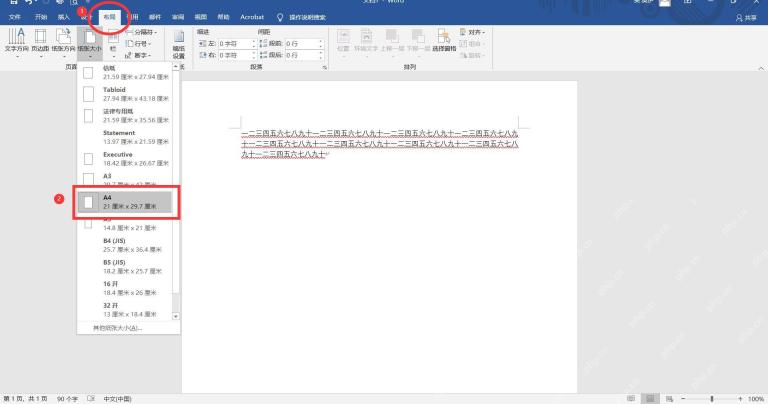Open the text direction (文字方向) tool
768x404 pixels.
(x=16, y=41)
